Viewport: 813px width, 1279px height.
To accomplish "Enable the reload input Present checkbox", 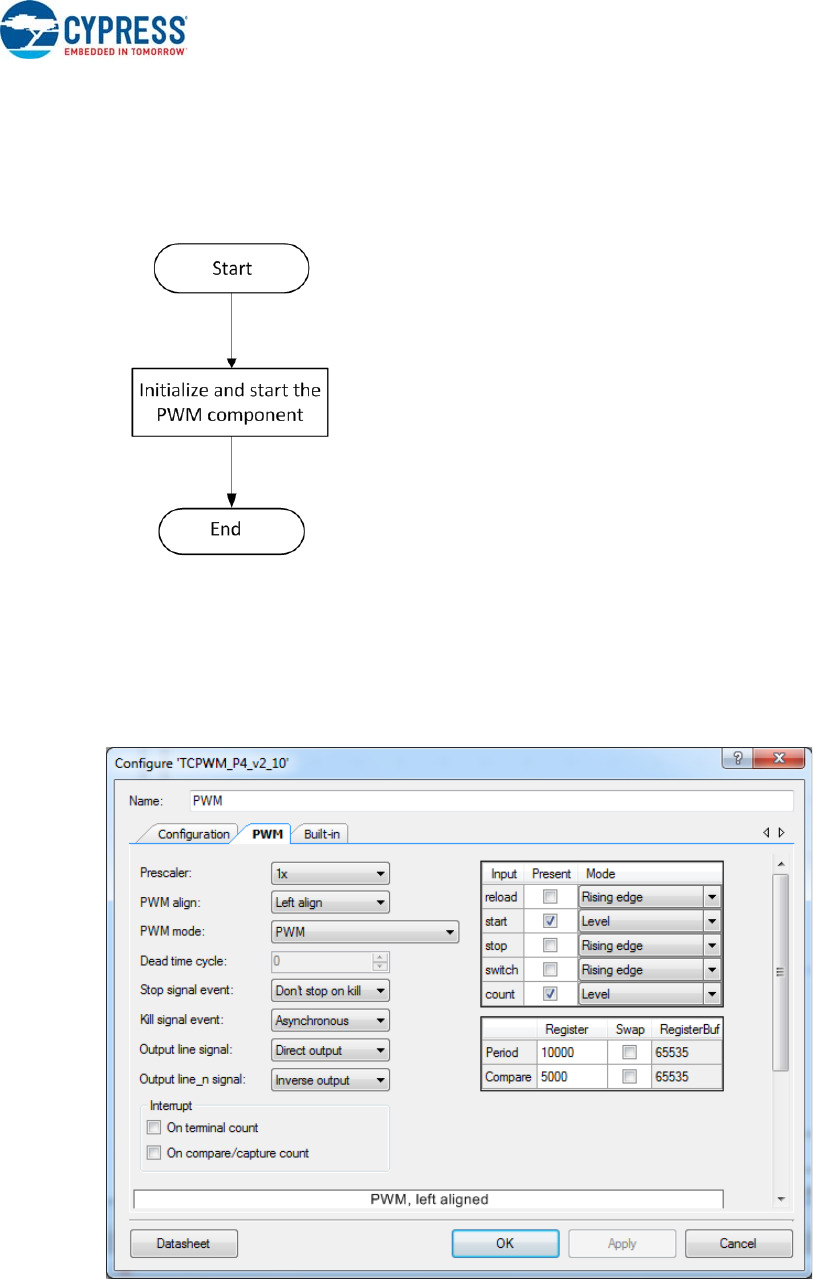I will click(550, 897).
